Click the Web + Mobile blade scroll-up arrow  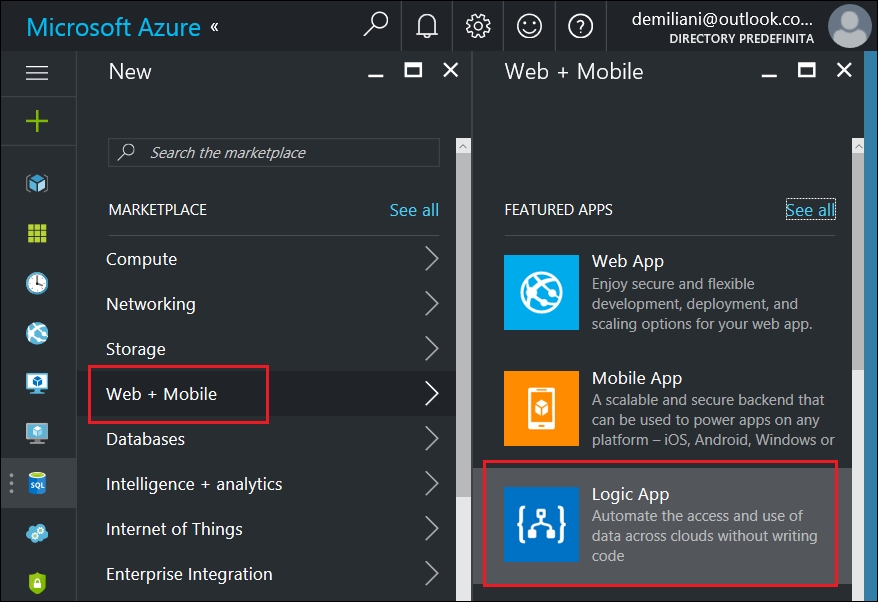[x=858, y=146]
